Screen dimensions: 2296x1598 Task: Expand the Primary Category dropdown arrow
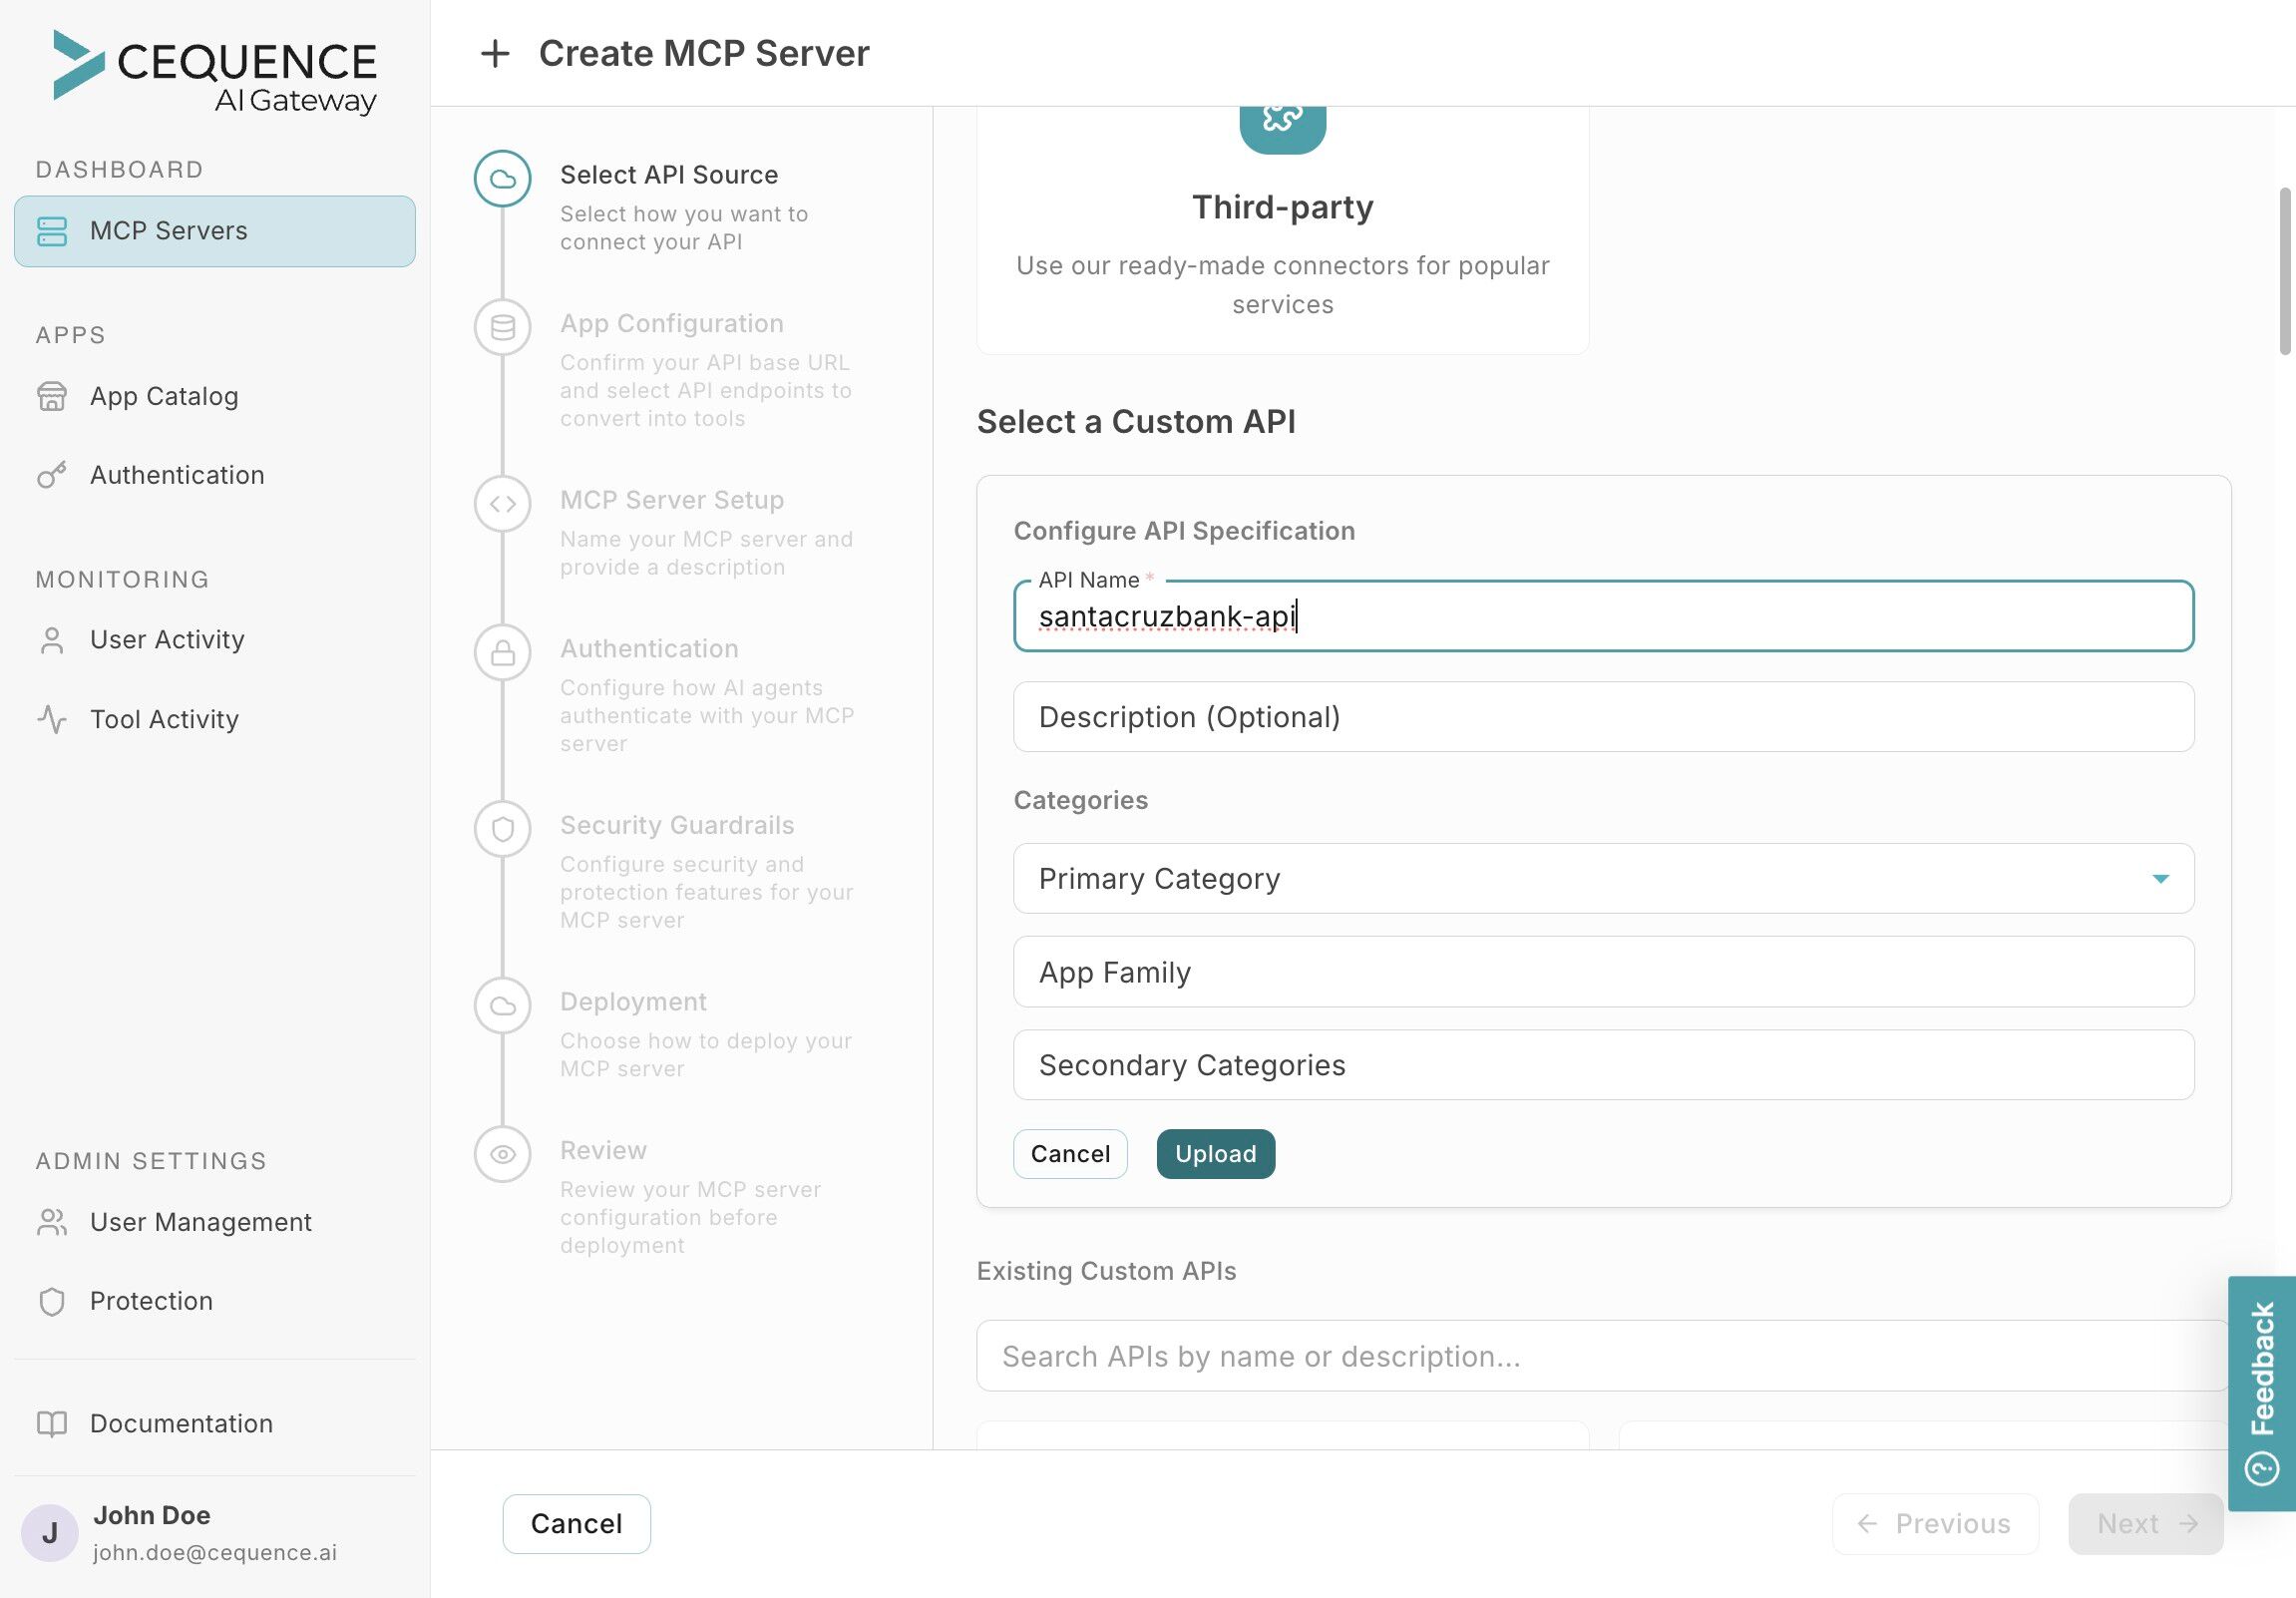pyautogui.click(x=2160, y=878)
